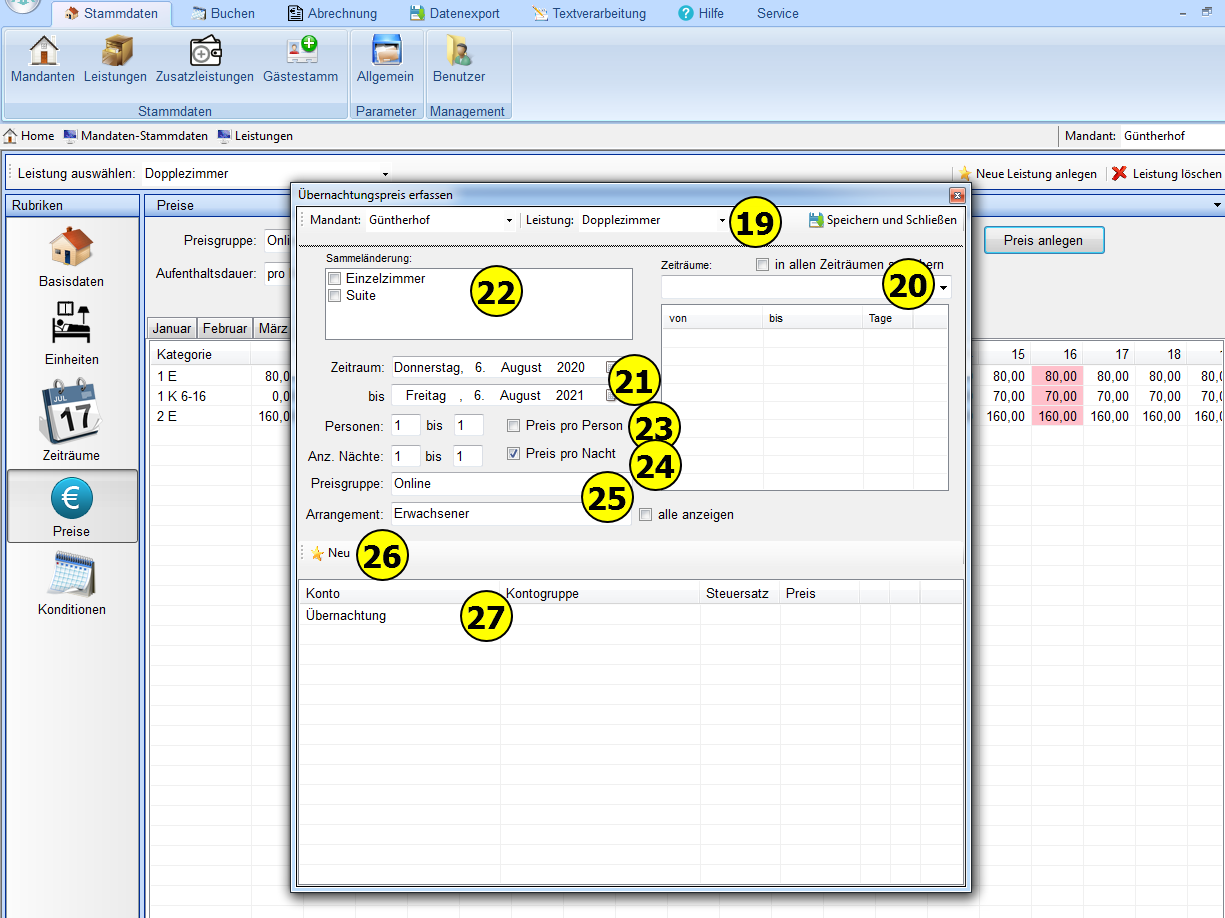This screenshot has height=918, width=1225.
Task: Enable the Einzelzimmer checkbox
Action: coord(335,279)
